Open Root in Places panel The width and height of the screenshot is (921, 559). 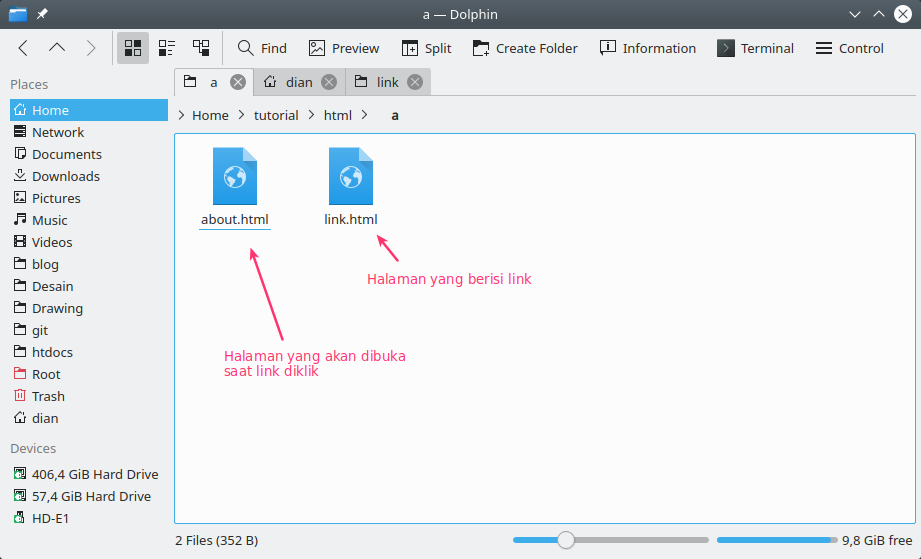89,375
